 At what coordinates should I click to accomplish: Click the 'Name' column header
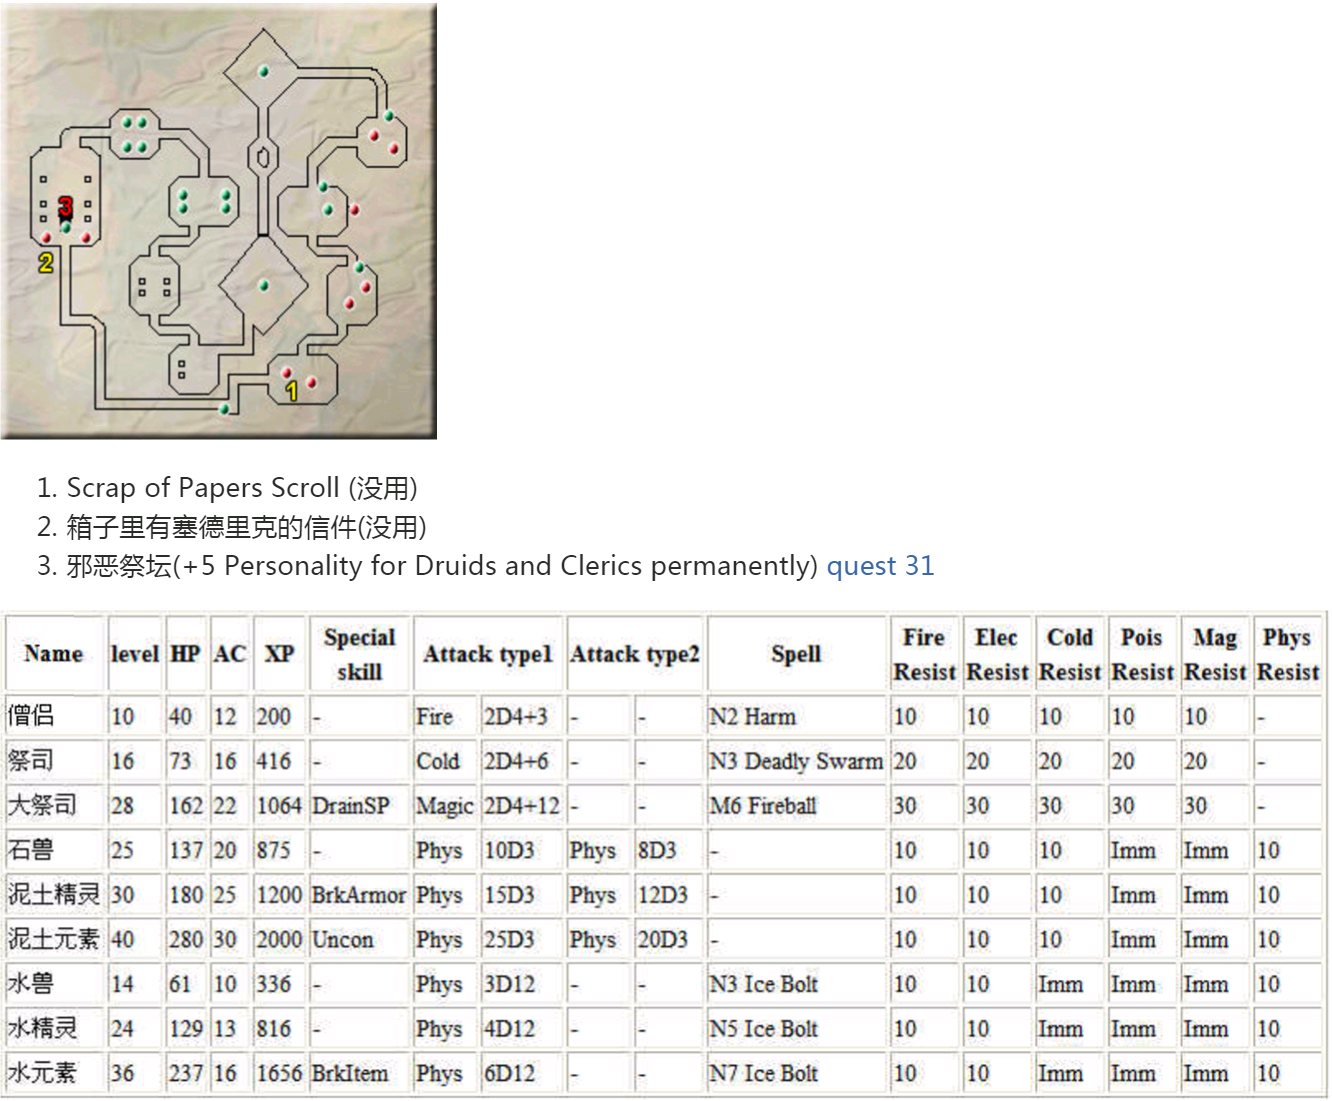[x=54, y=654]
